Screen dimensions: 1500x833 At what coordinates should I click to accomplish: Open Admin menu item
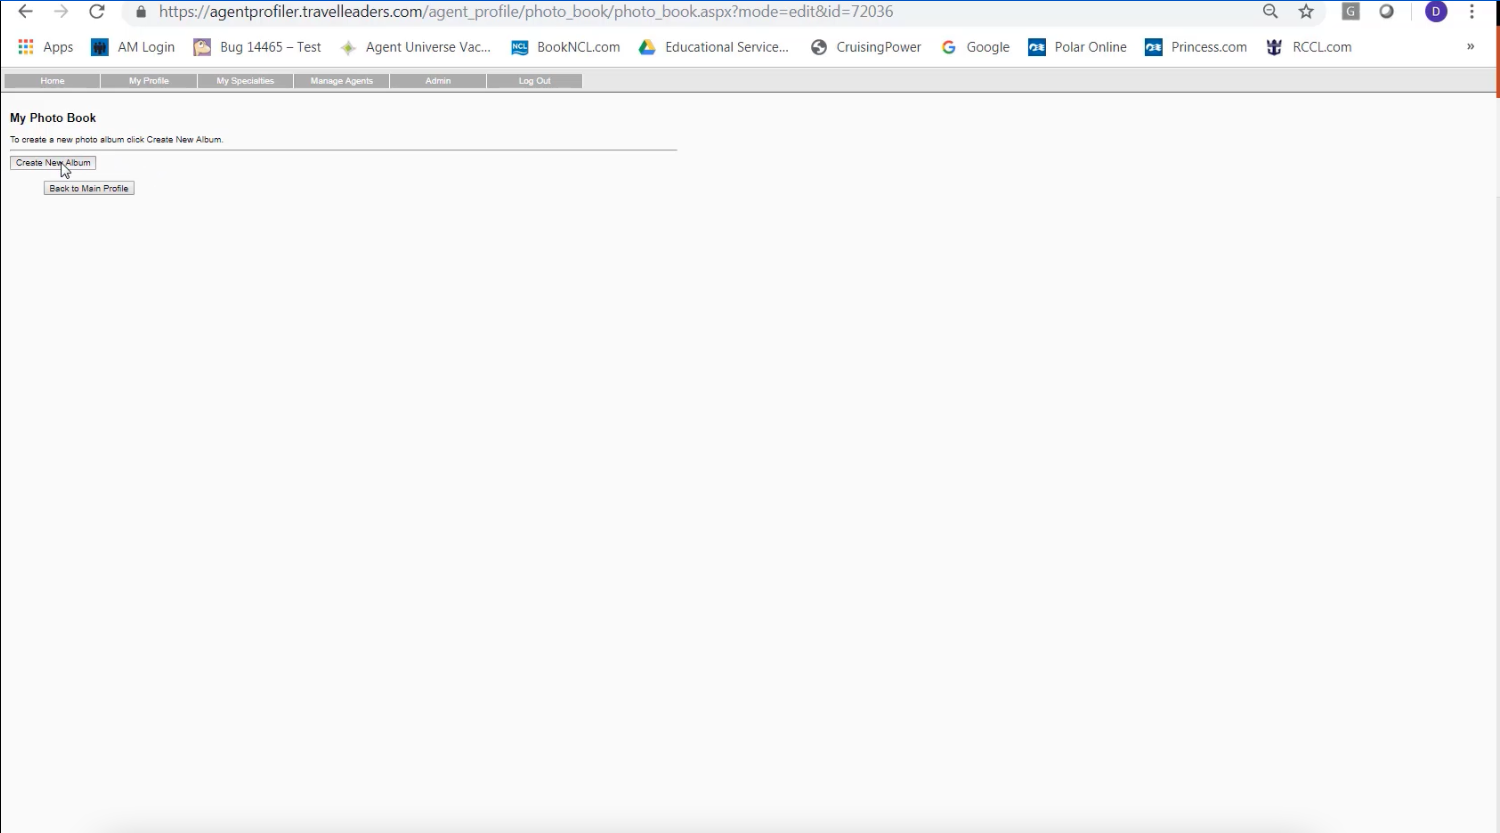(x=438, y=81)
